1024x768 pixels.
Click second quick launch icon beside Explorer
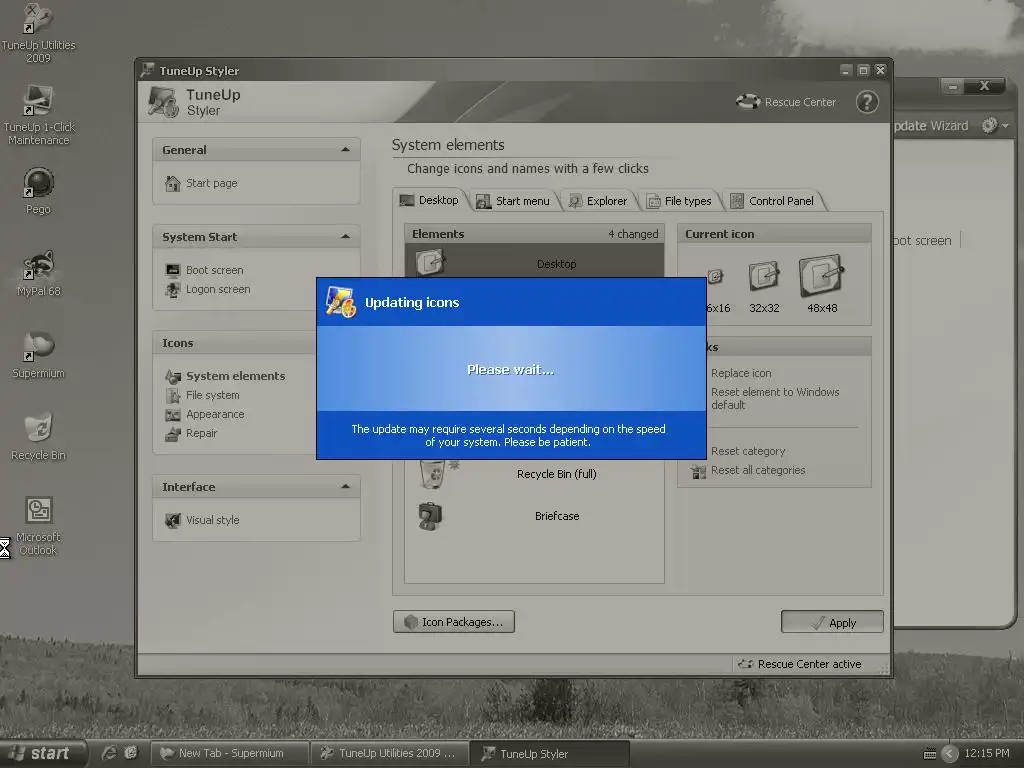pos(131,753)
